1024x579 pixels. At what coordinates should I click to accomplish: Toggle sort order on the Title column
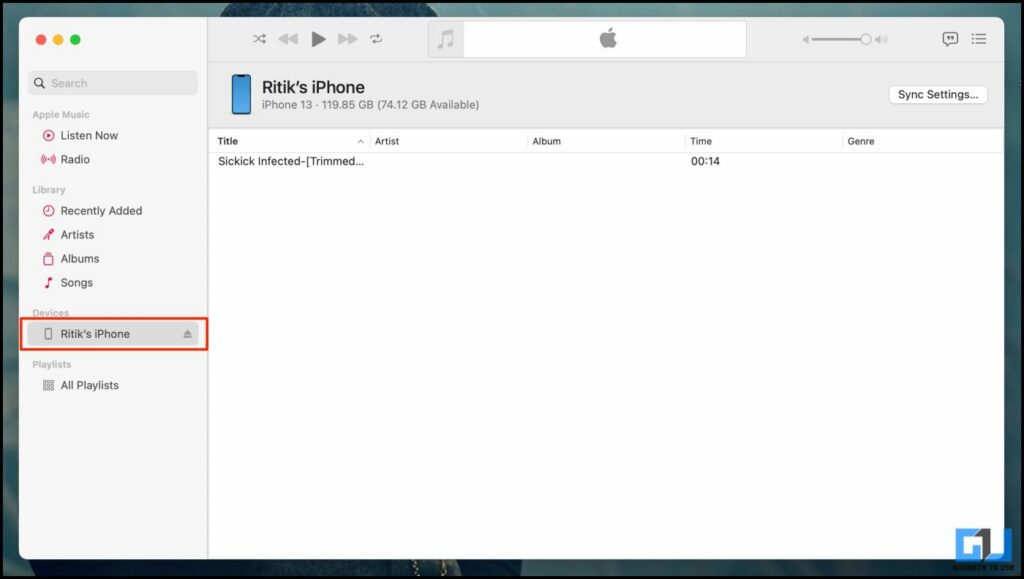tap(227, 141)
